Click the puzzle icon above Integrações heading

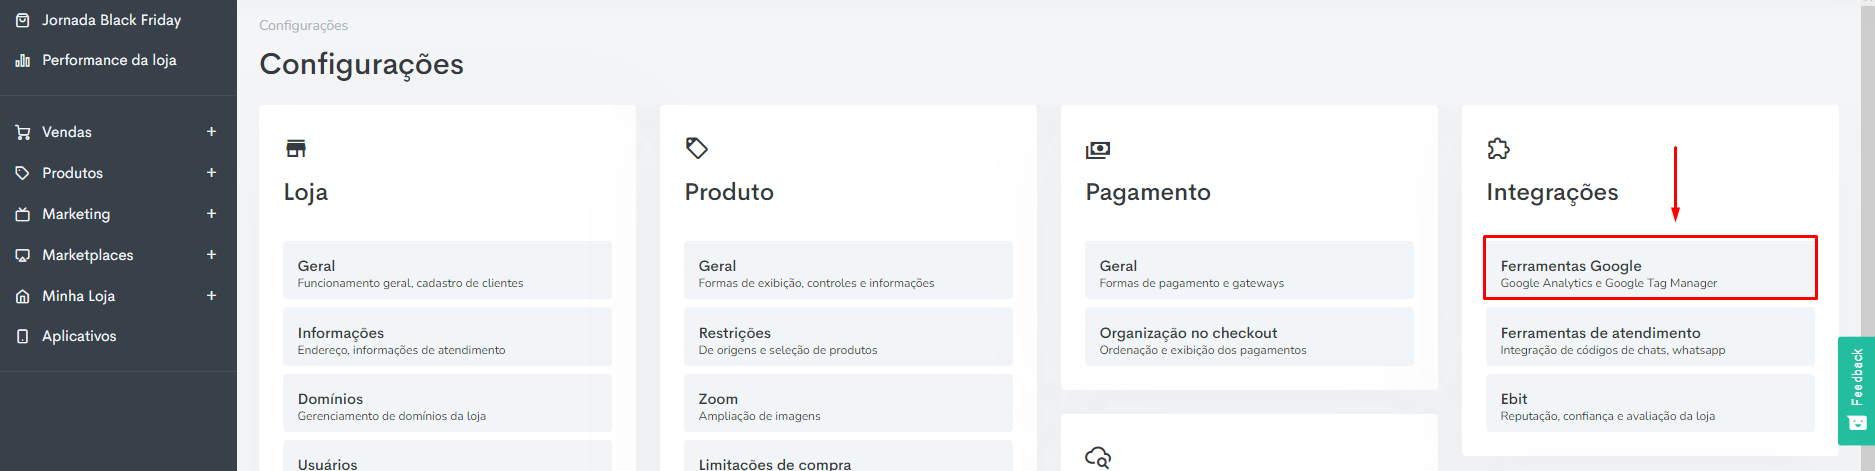1498,149
